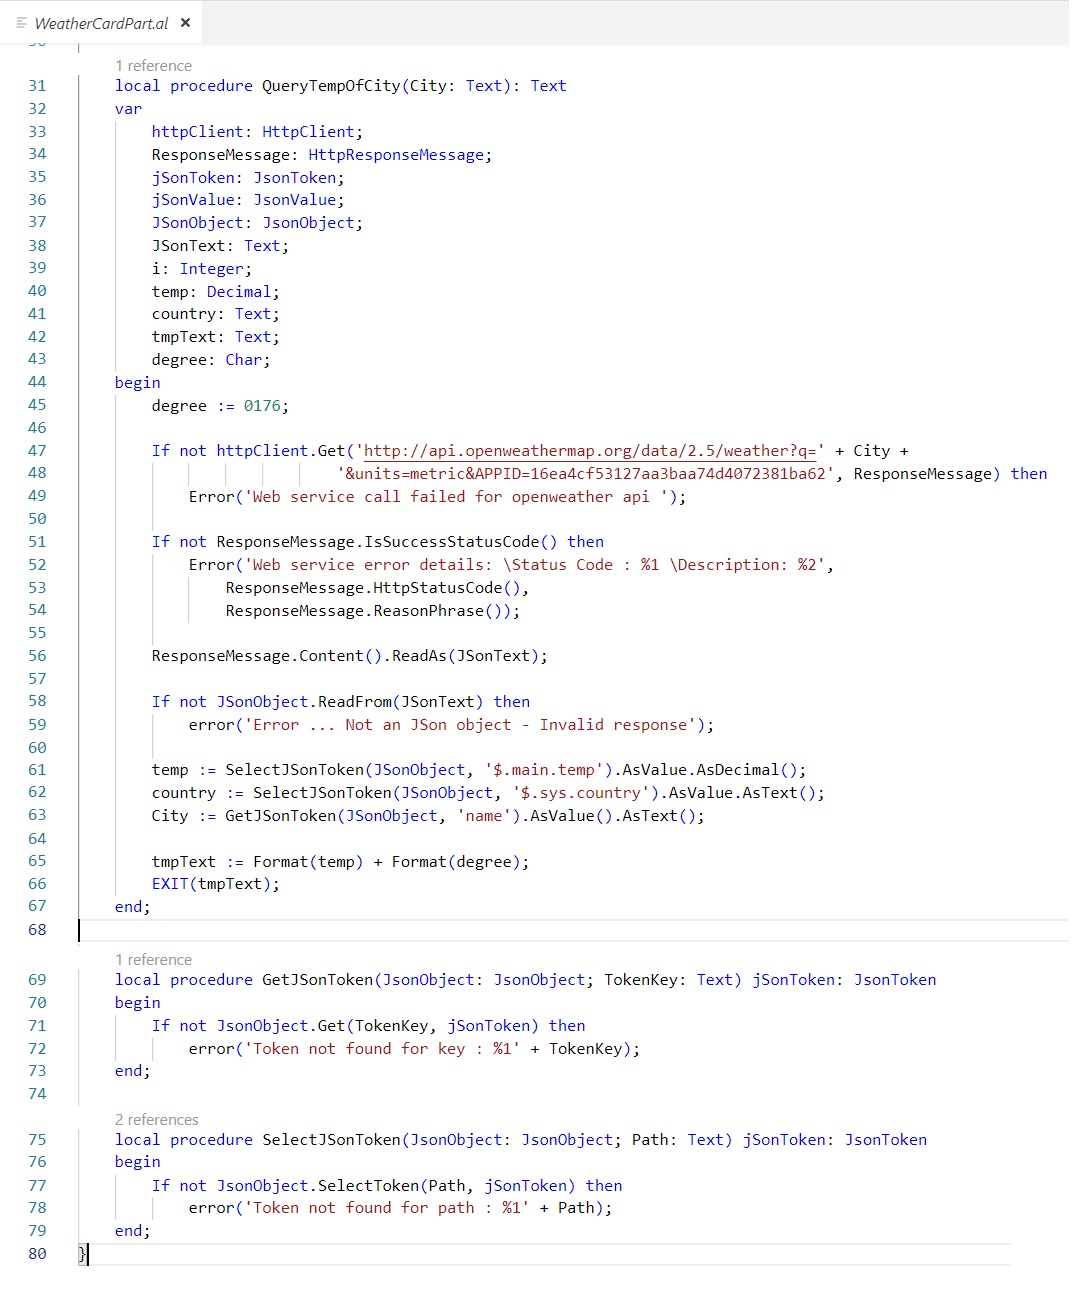The height and width of the screenshot is (1290, 1072).
Task: Click the QueryTempOfCity procedure name
Action: (x=331, y=86)
